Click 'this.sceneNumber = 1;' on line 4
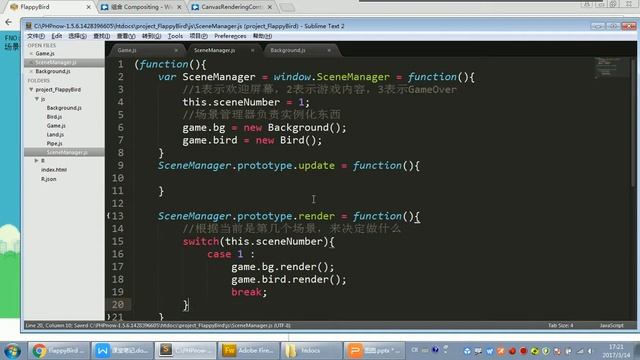The width and height of the screenshot is (640, 360). [246, 102]
